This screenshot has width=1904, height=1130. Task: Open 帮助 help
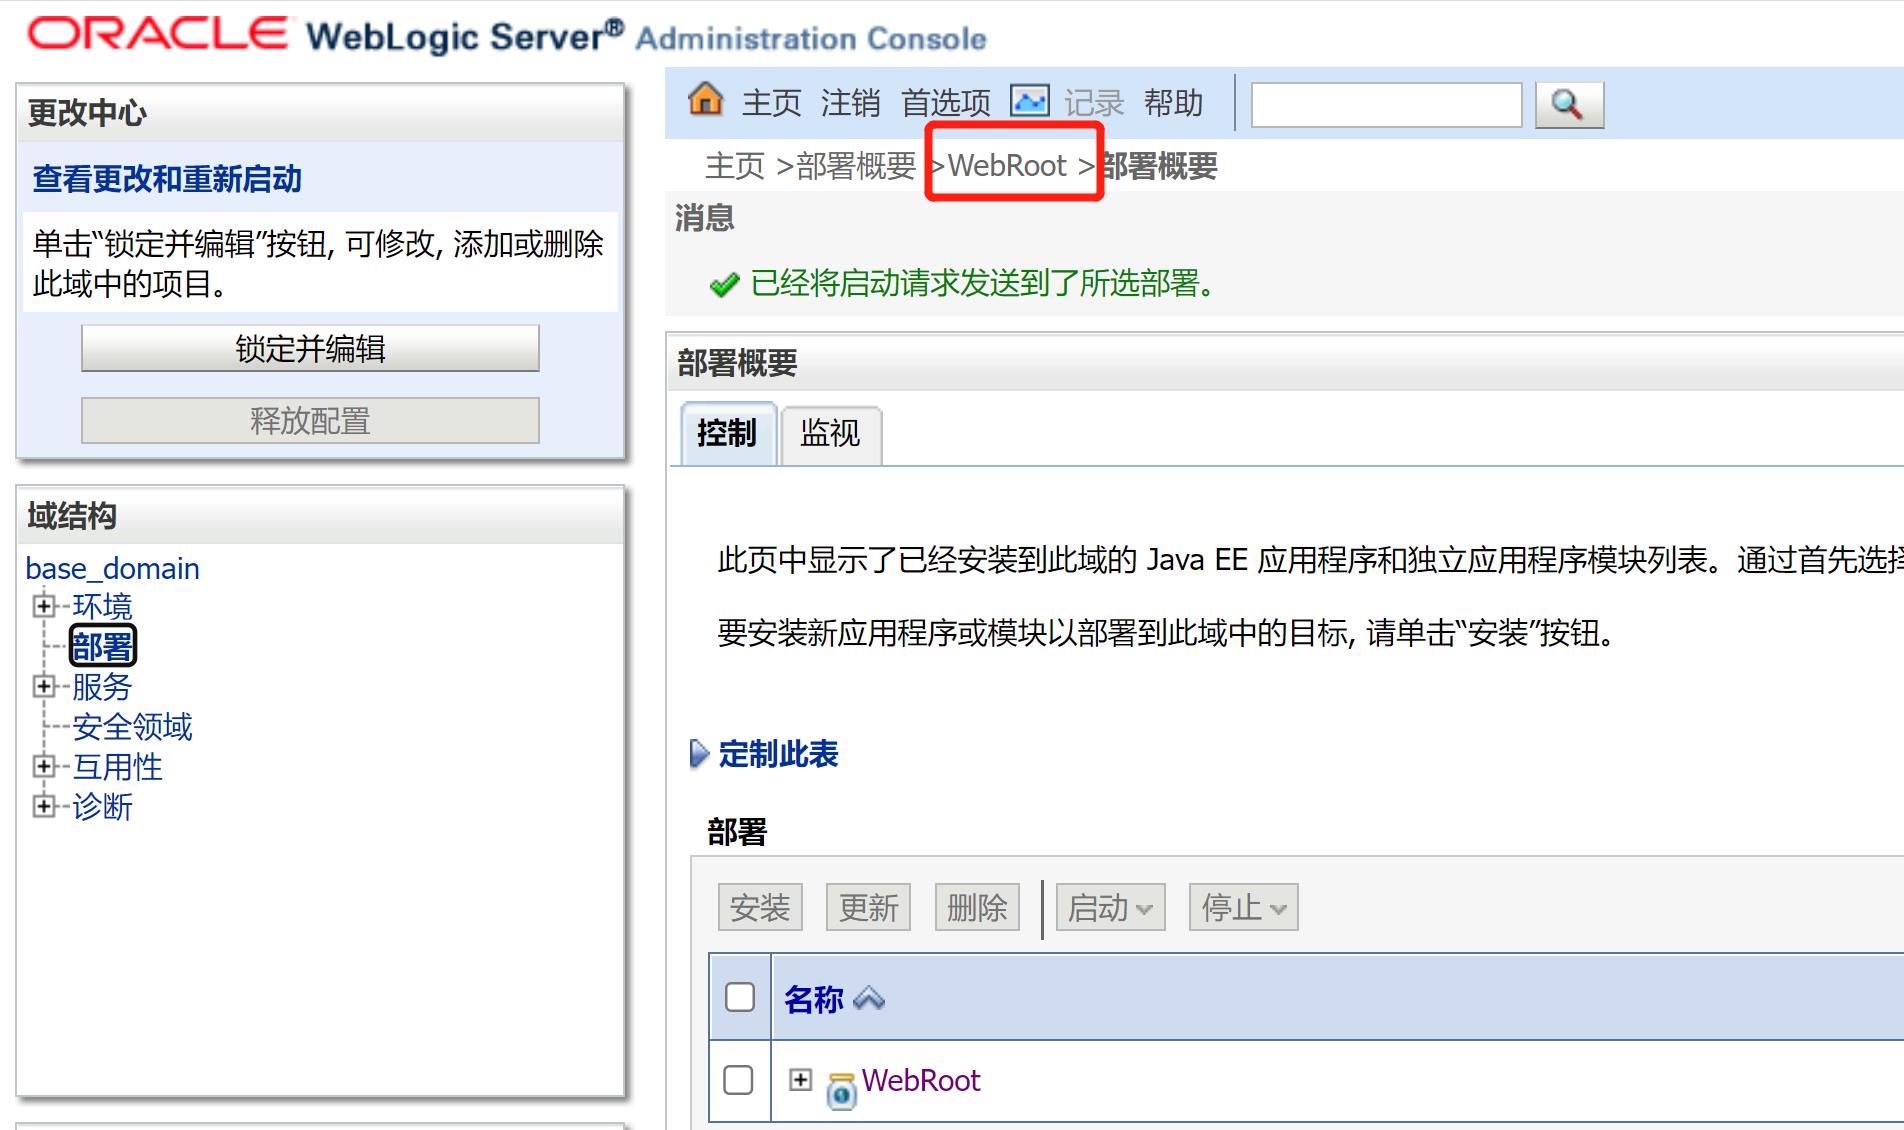pyautogui.click(x=1174, y=103)
